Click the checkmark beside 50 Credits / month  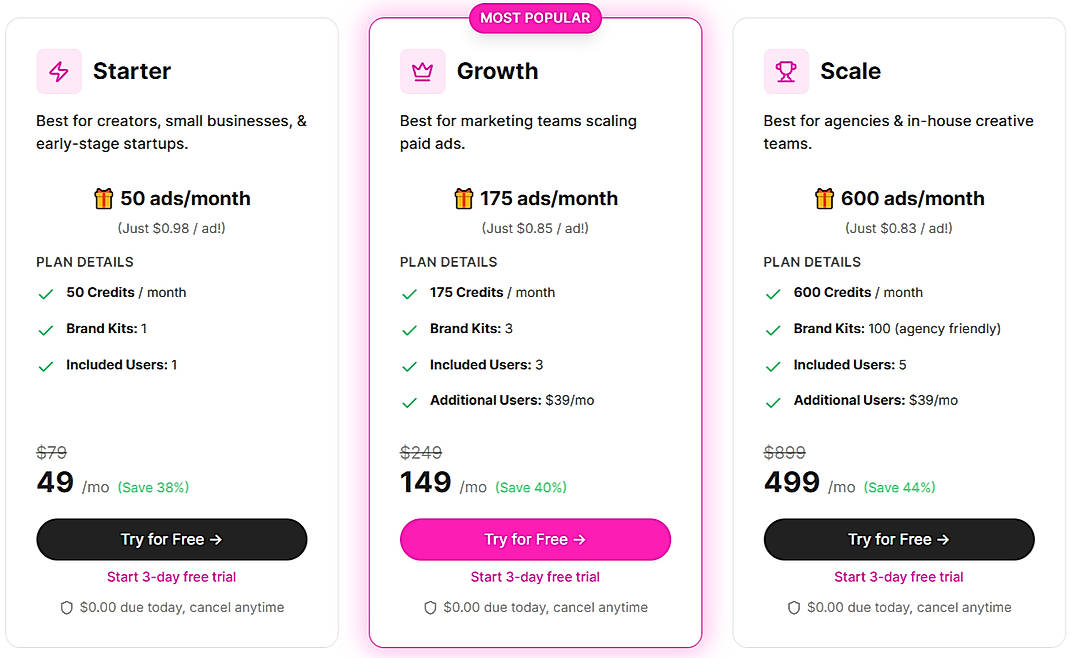[45, 292]
